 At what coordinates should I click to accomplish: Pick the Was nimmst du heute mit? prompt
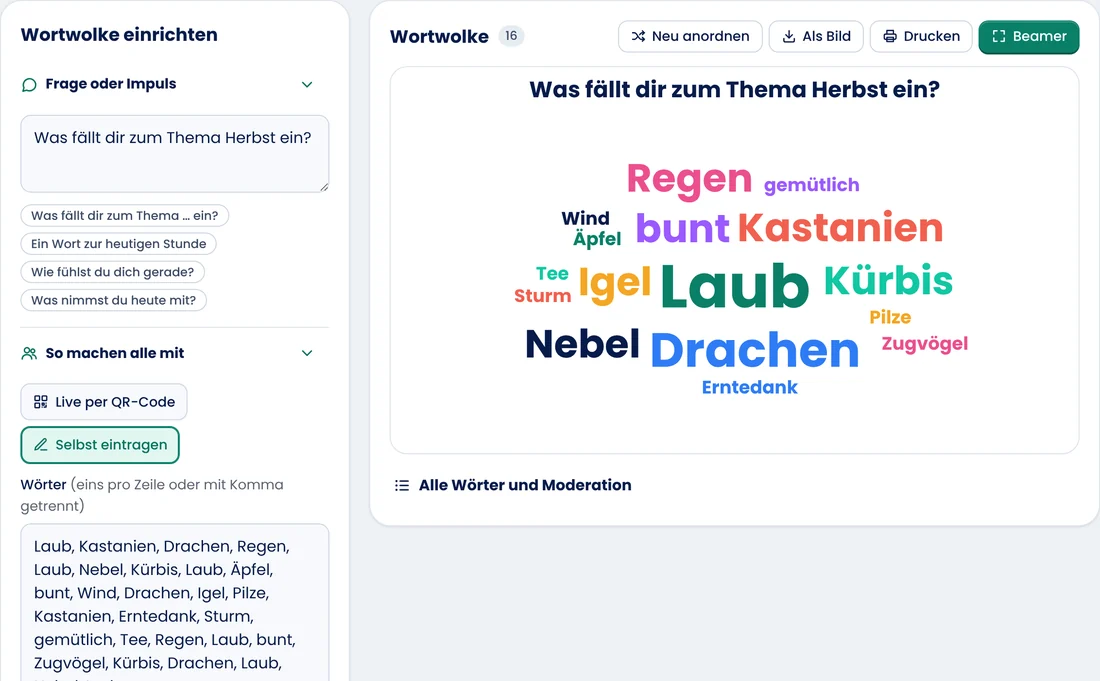(x=114, y=300)
